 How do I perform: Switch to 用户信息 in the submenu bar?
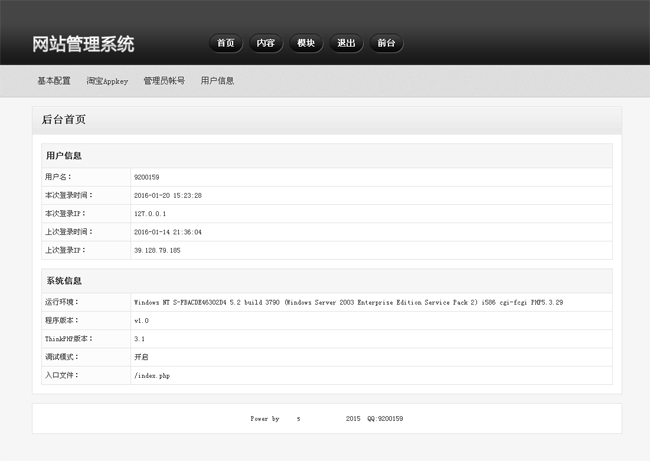[x=217, y=81]
